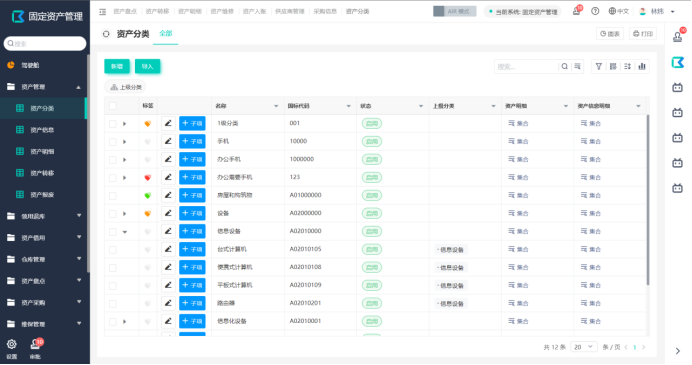The height and width of the screenshot is (365, 692).
Task: Tick the checkbox of 路由器 row
Action: pos(113,304)
